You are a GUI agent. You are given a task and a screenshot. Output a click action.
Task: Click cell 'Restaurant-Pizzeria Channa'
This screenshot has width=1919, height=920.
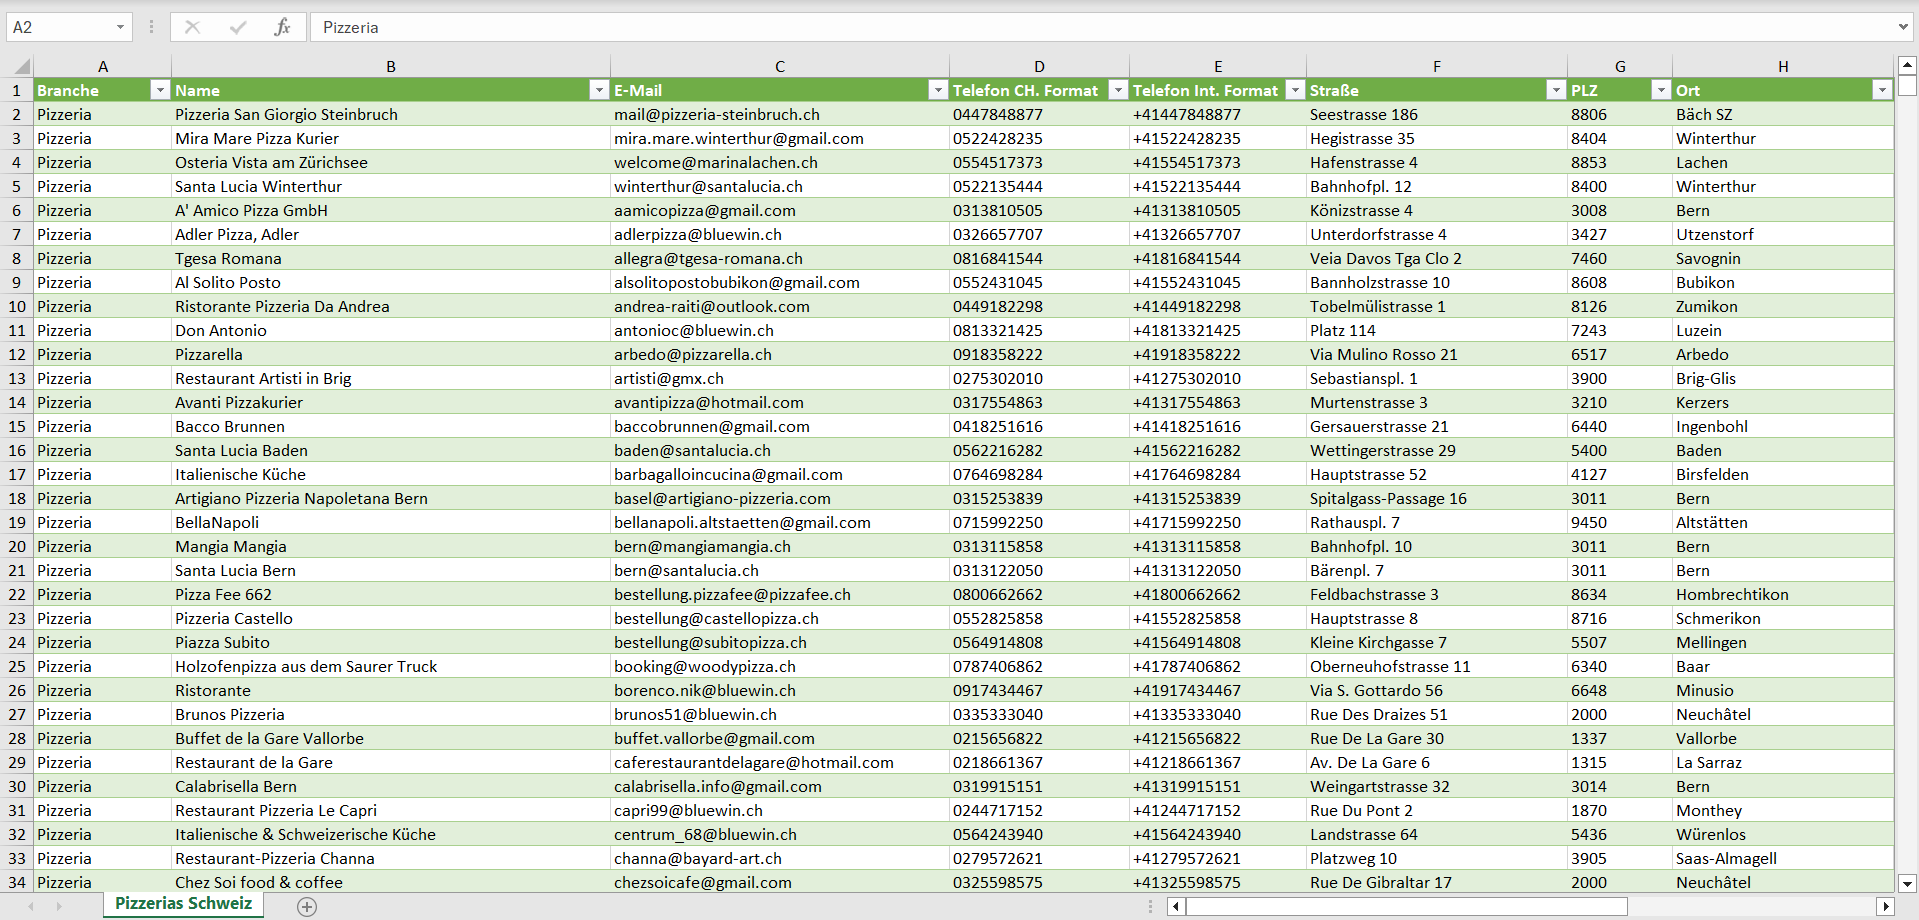pyautogui.click(x=391, y=858)
